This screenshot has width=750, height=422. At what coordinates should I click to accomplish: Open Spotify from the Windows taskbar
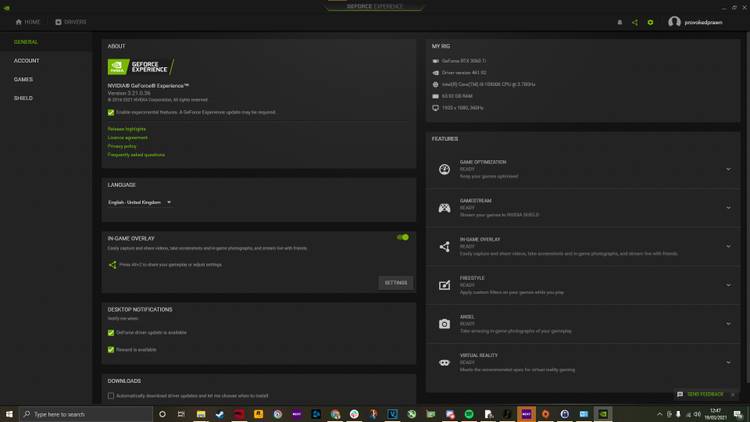point(469,414)
